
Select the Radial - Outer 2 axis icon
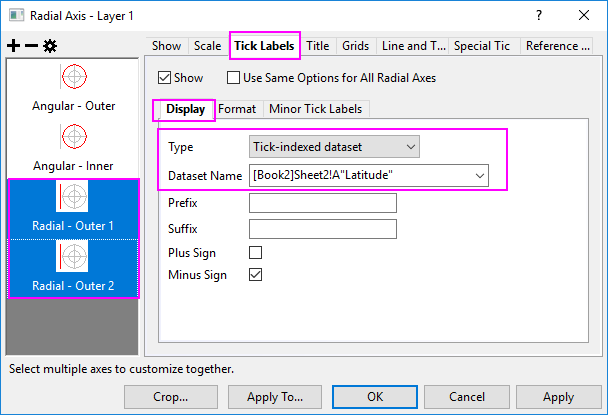tap(73, 256)
